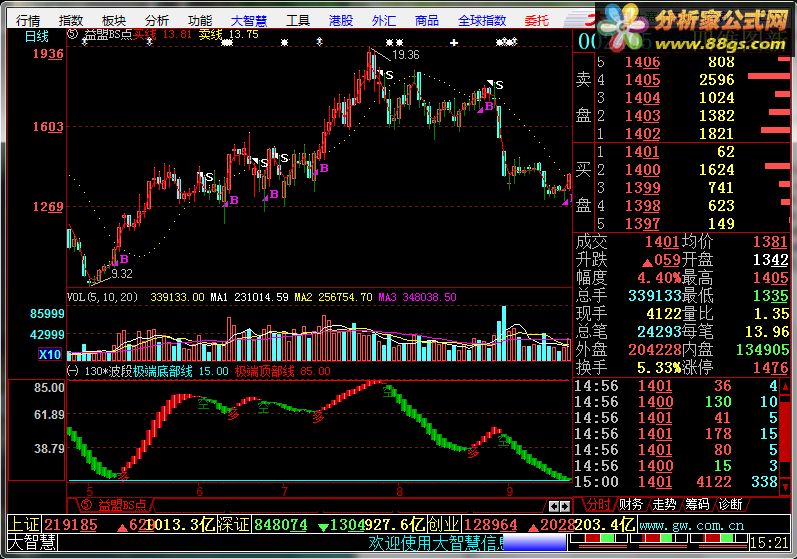Click sell level 1 price 1402
This screenshot has height=559, width=797.
pyautogui.click(x=642, y=134)
